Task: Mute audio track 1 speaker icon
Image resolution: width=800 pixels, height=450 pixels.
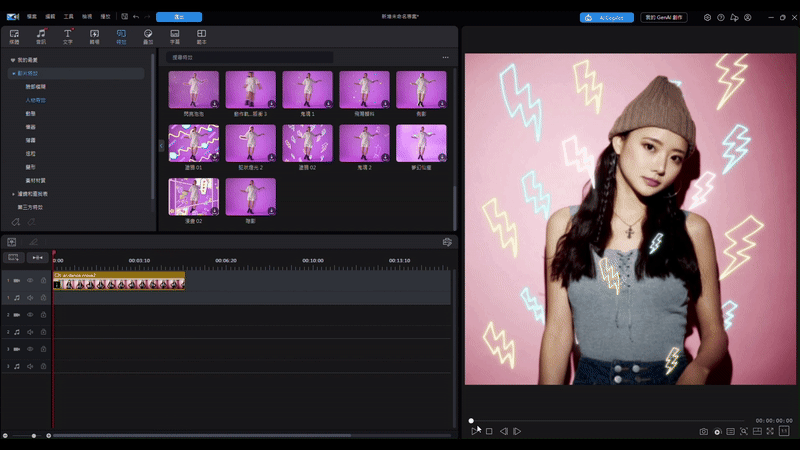Action: click(x=30, y=297)
